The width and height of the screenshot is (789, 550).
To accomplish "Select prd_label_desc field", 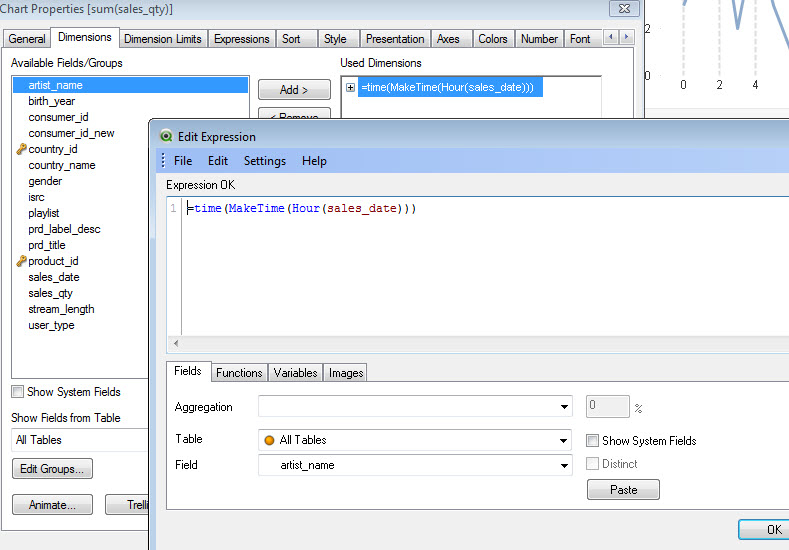I will [x=64, y=229].
